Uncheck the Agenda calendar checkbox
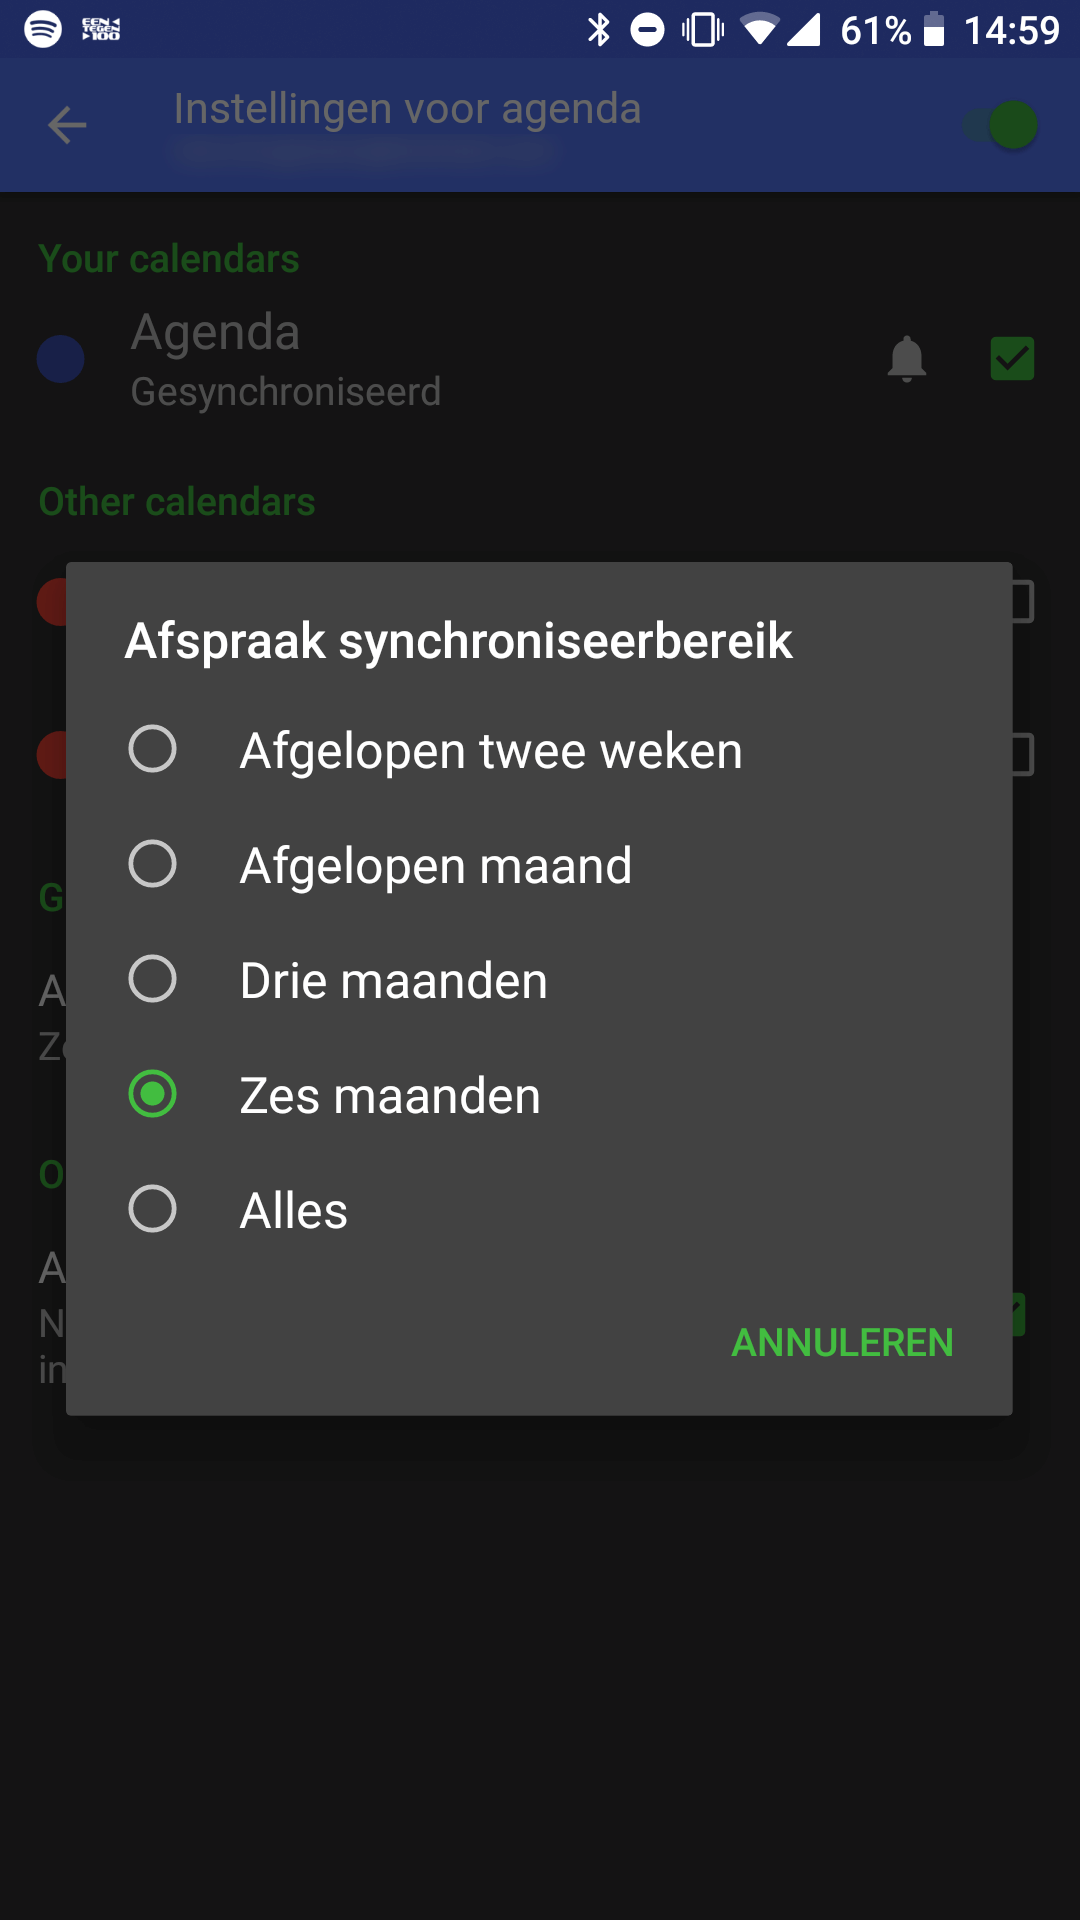The height and width of the screenshot is (1920, 1080). coord(1011,359)
